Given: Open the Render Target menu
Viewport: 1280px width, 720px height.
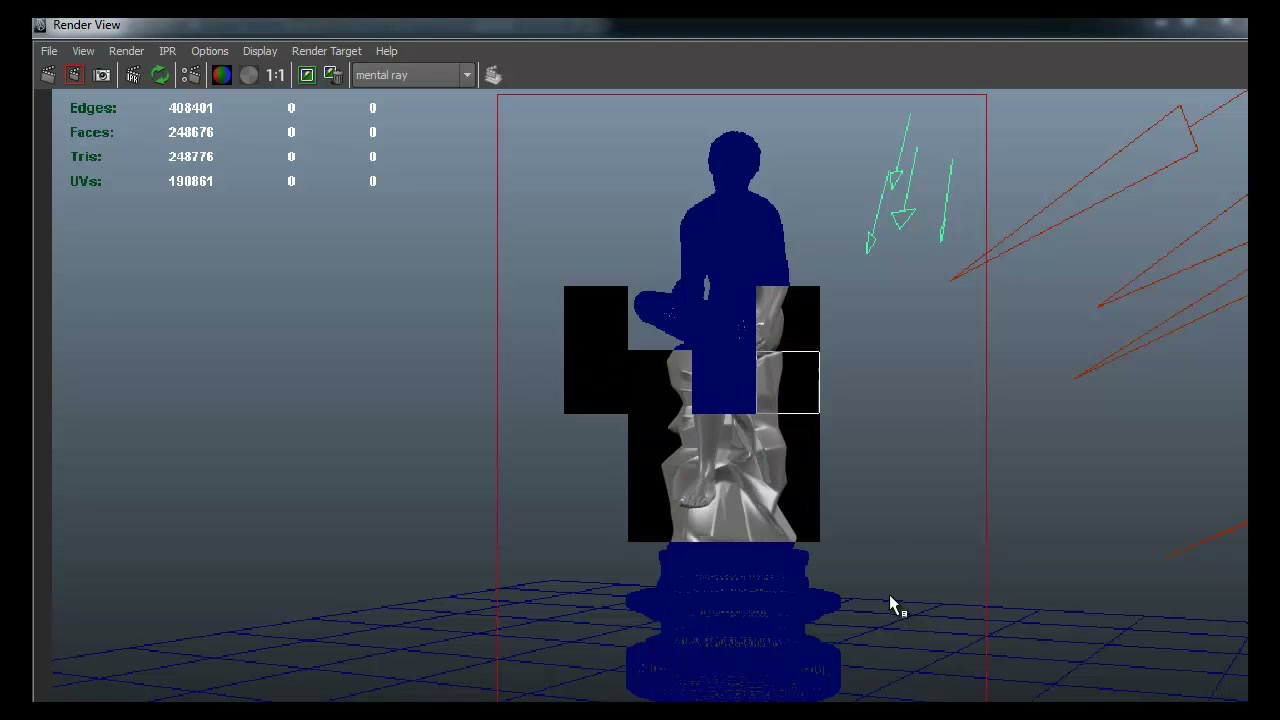Looking at the screenshot, I should click(326, 51).
